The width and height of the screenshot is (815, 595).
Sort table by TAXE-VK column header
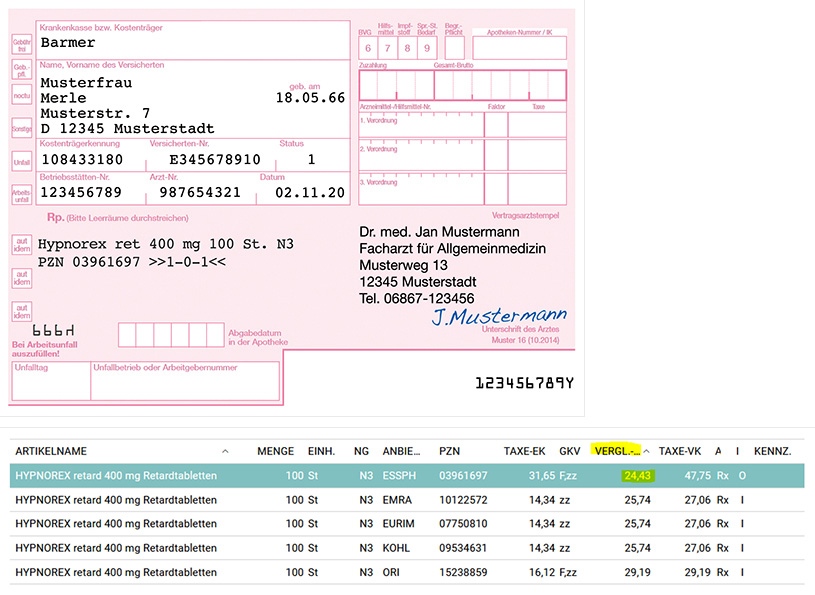pyautogui.click(x=680, y=451)
